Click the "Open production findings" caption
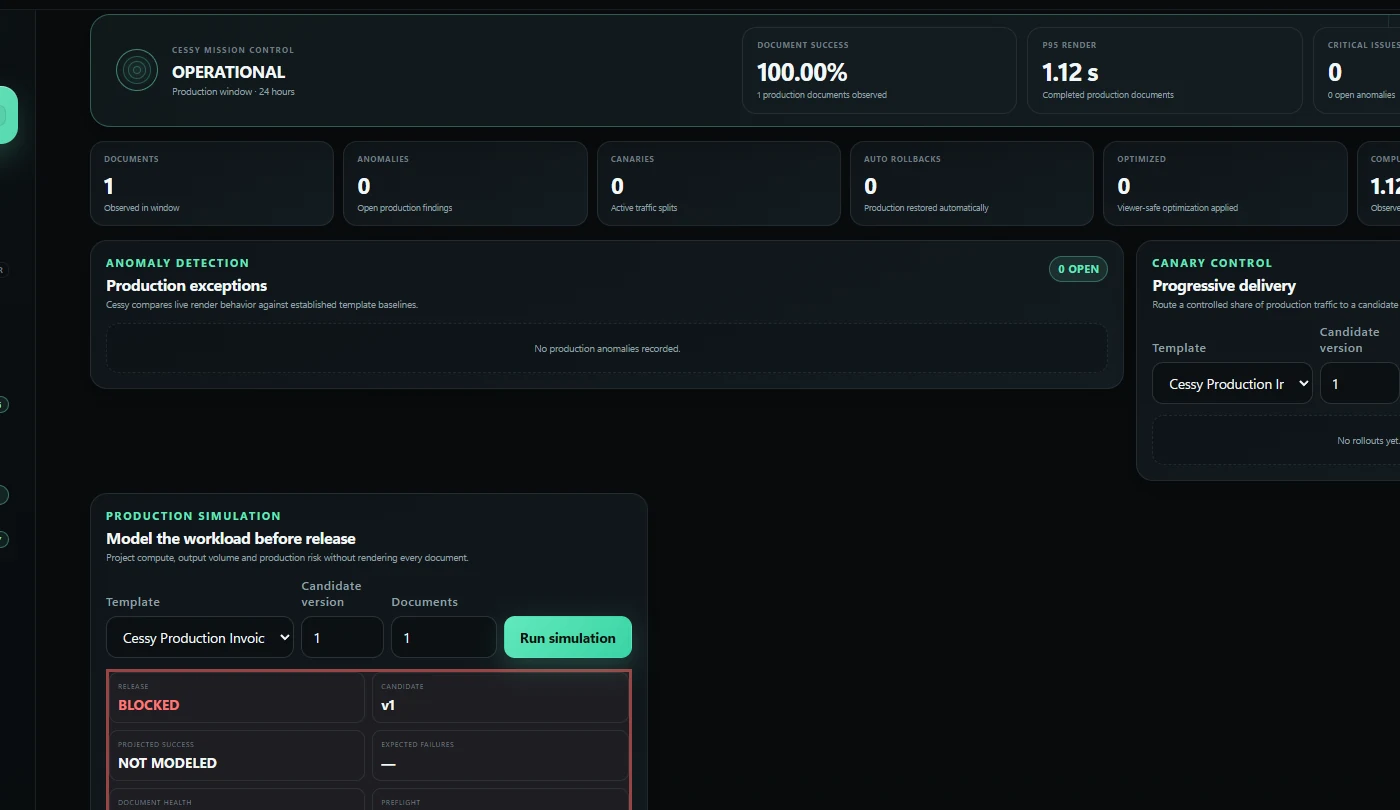 [x=405, y=208]
